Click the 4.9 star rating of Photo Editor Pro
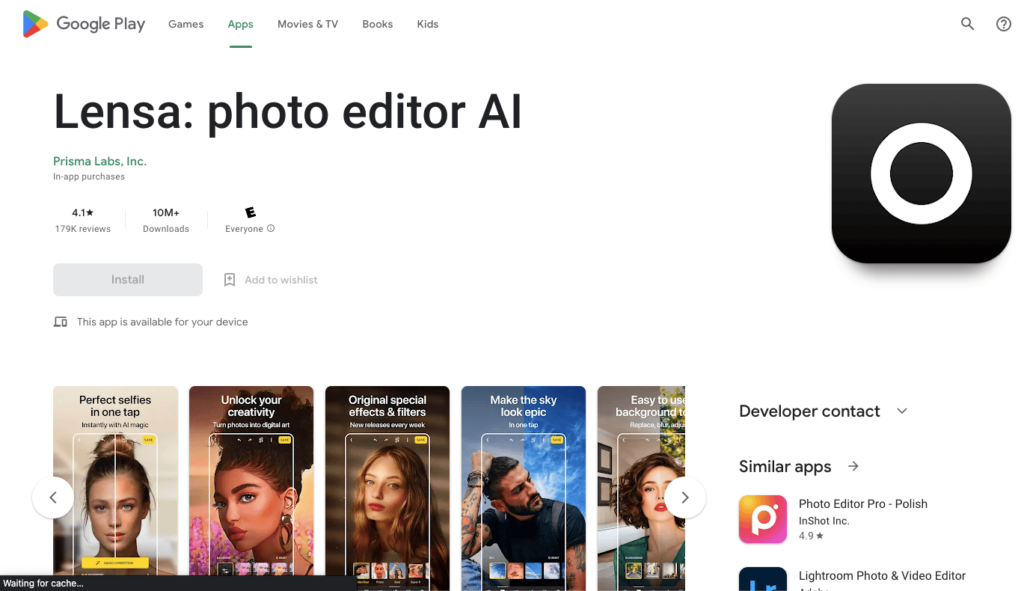 pyautogui.click(x=810, y=536)
